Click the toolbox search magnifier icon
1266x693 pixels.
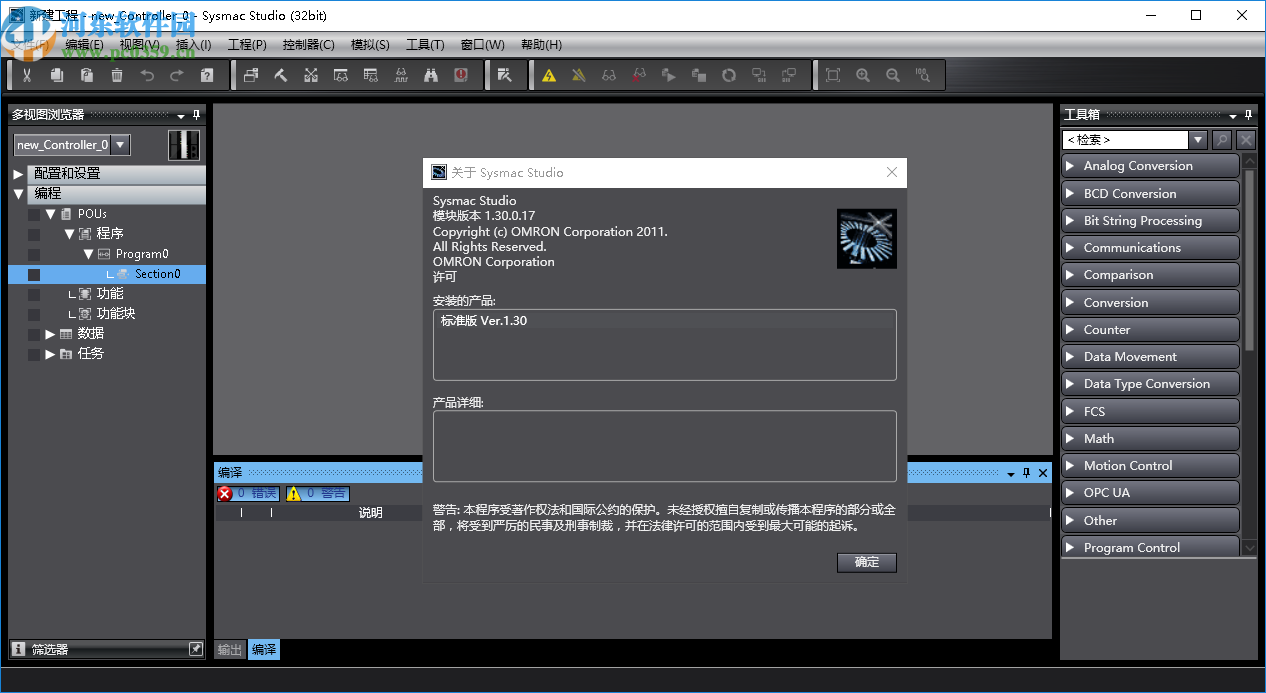click(x=1221, y=140)
